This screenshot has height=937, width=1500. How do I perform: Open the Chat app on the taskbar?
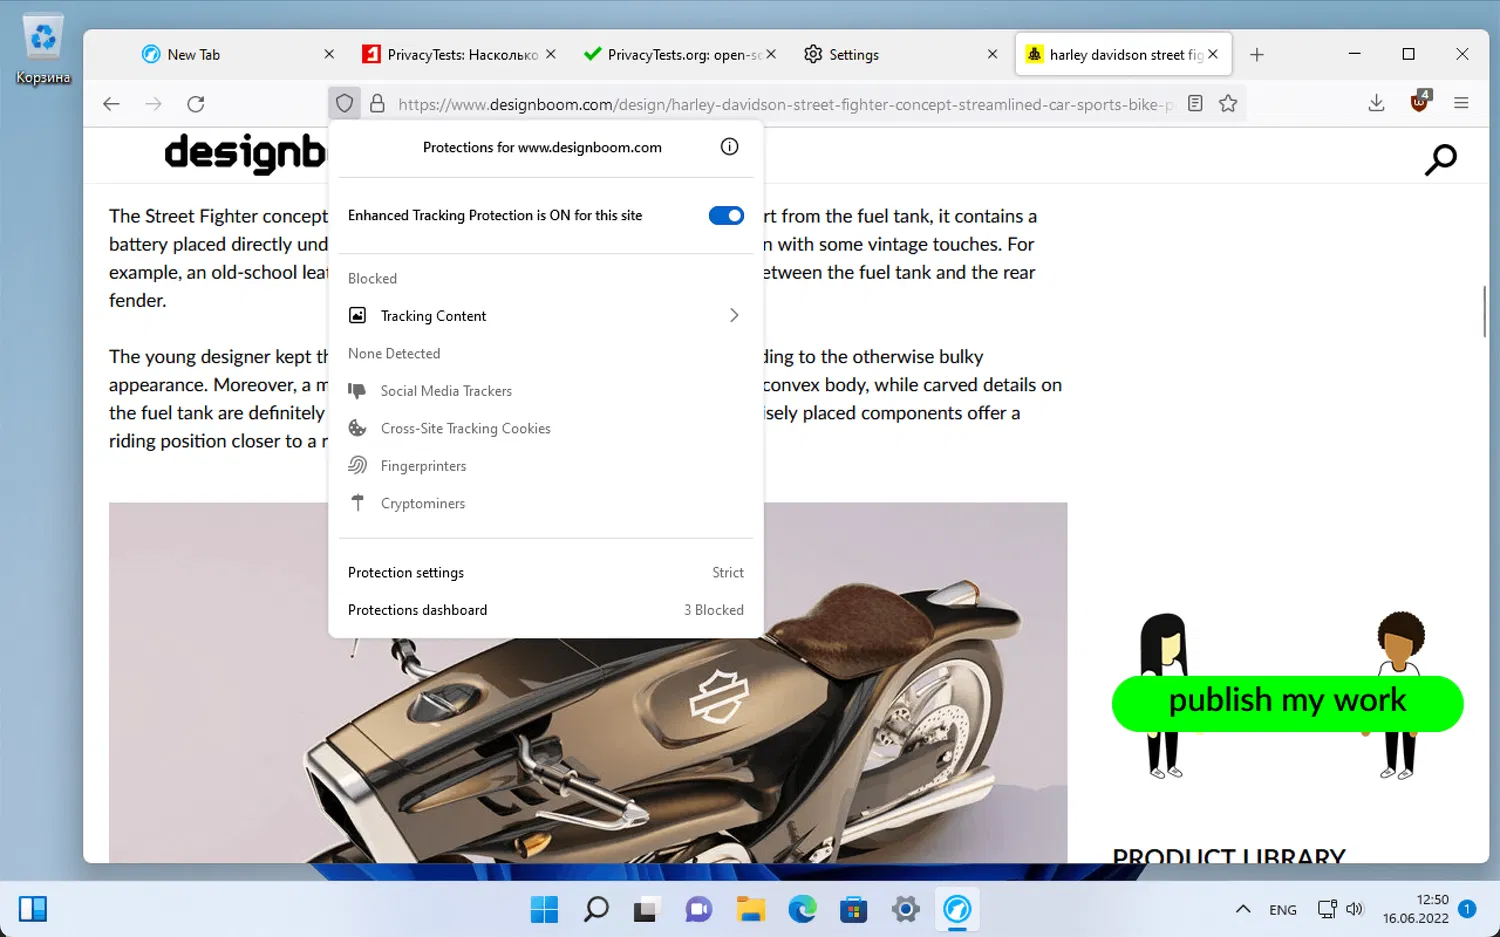coord(698,909)
